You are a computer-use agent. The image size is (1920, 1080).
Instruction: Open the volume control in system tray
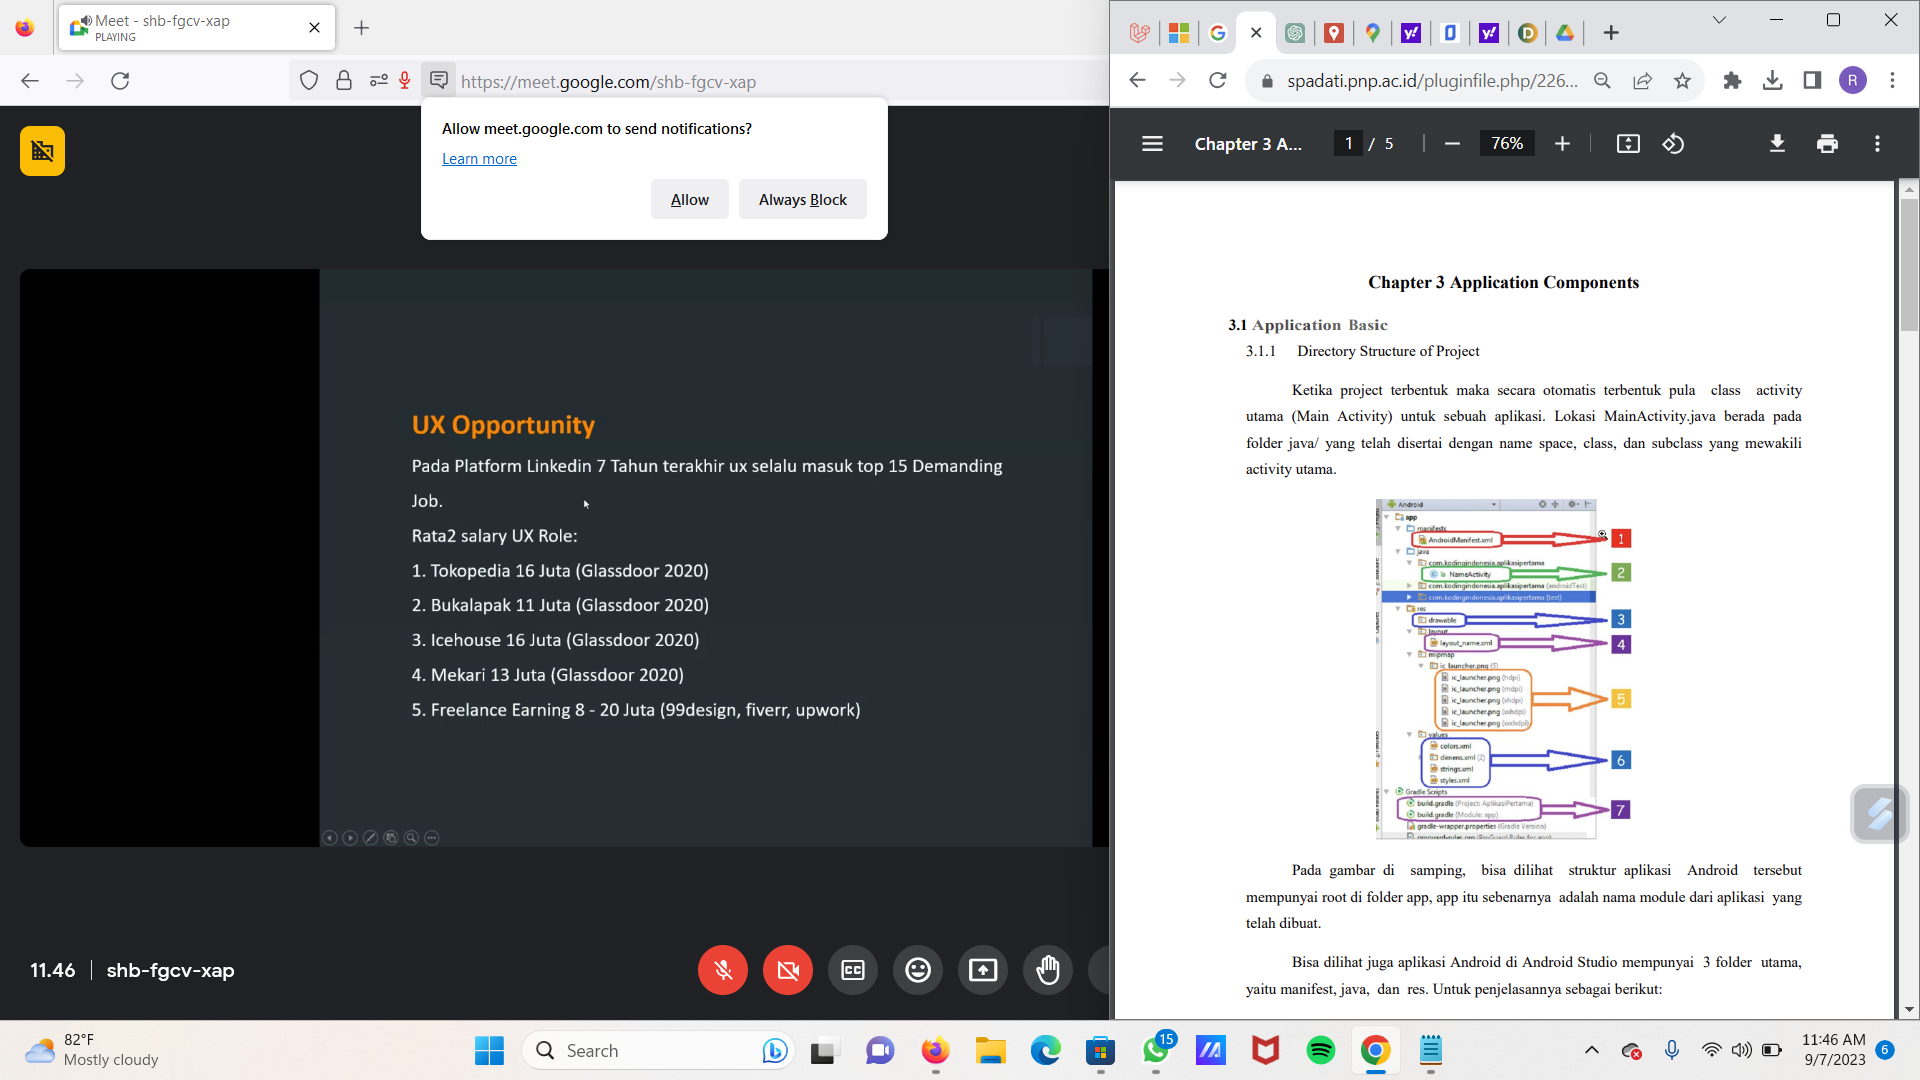(1741, 1051)
